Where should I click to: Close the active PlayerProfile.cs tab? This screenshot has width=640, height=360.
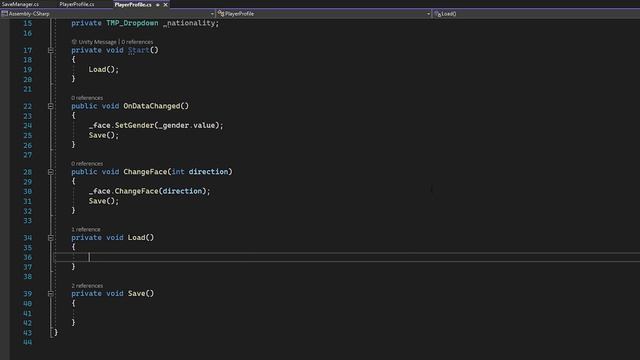pyautogui.click(x=165, y=5)
